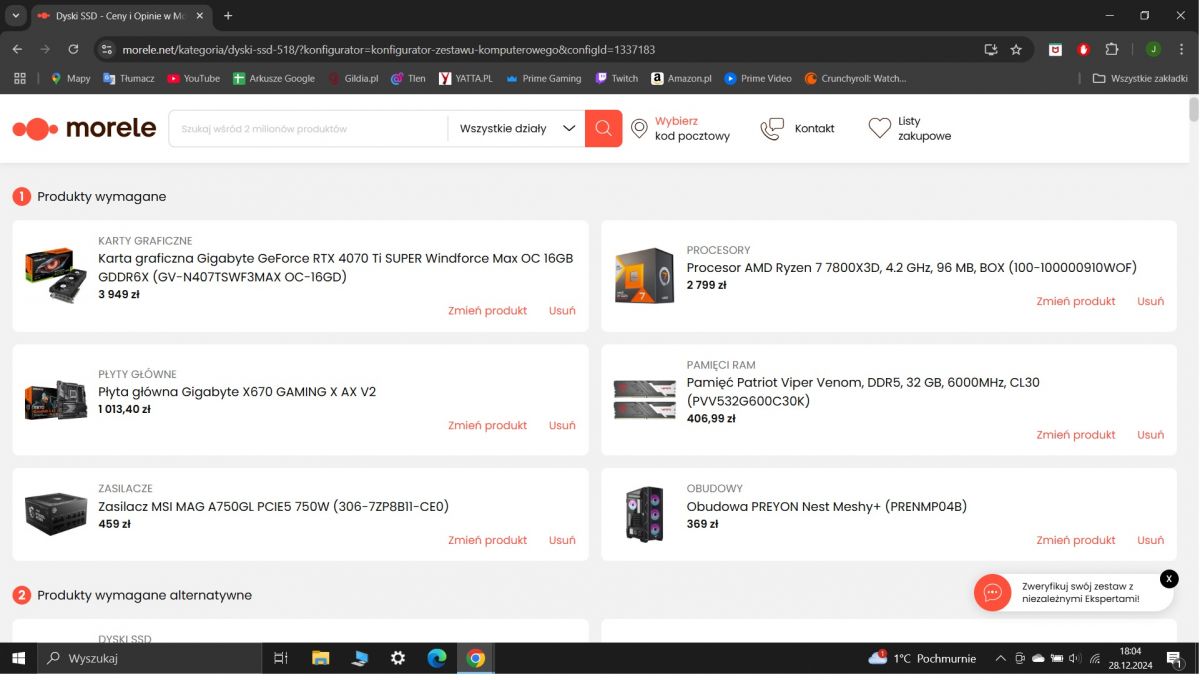
Task: Remove the PREYON Nest Meshy+ case
Action: click(1150, 540)
